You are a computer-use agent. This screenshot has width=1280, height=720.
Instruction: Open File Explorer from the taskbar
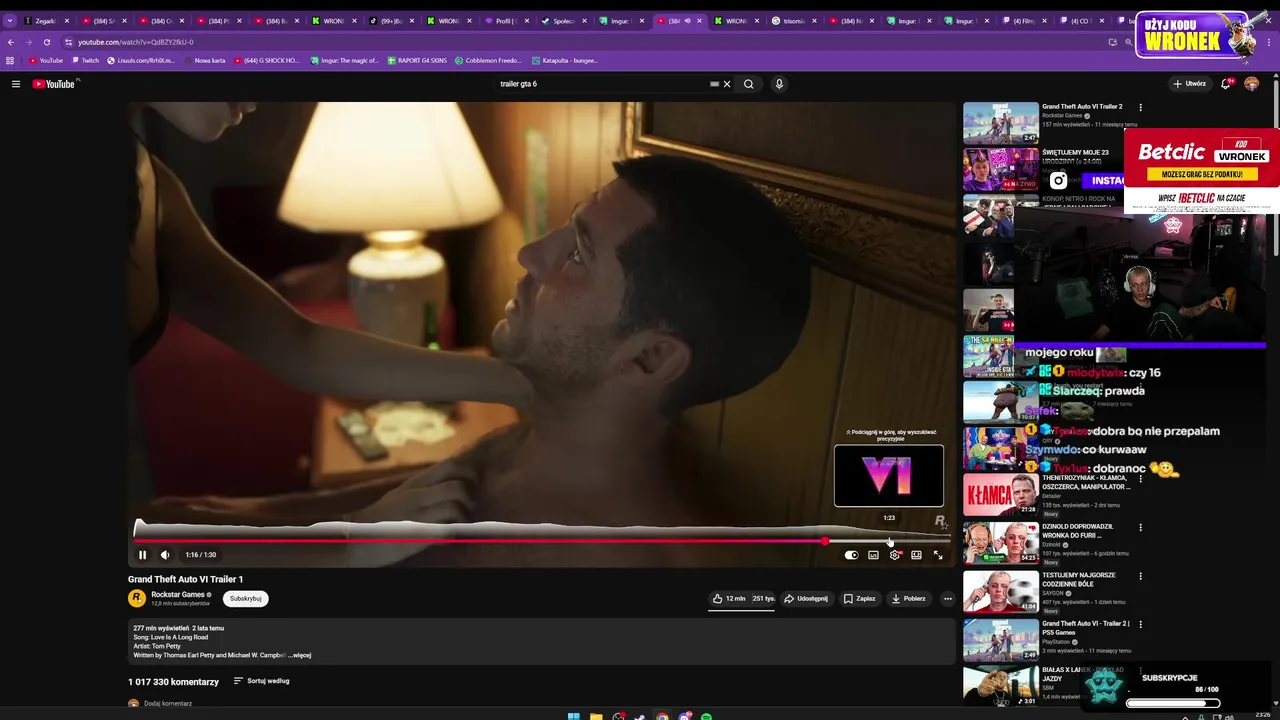pos(596,717)
